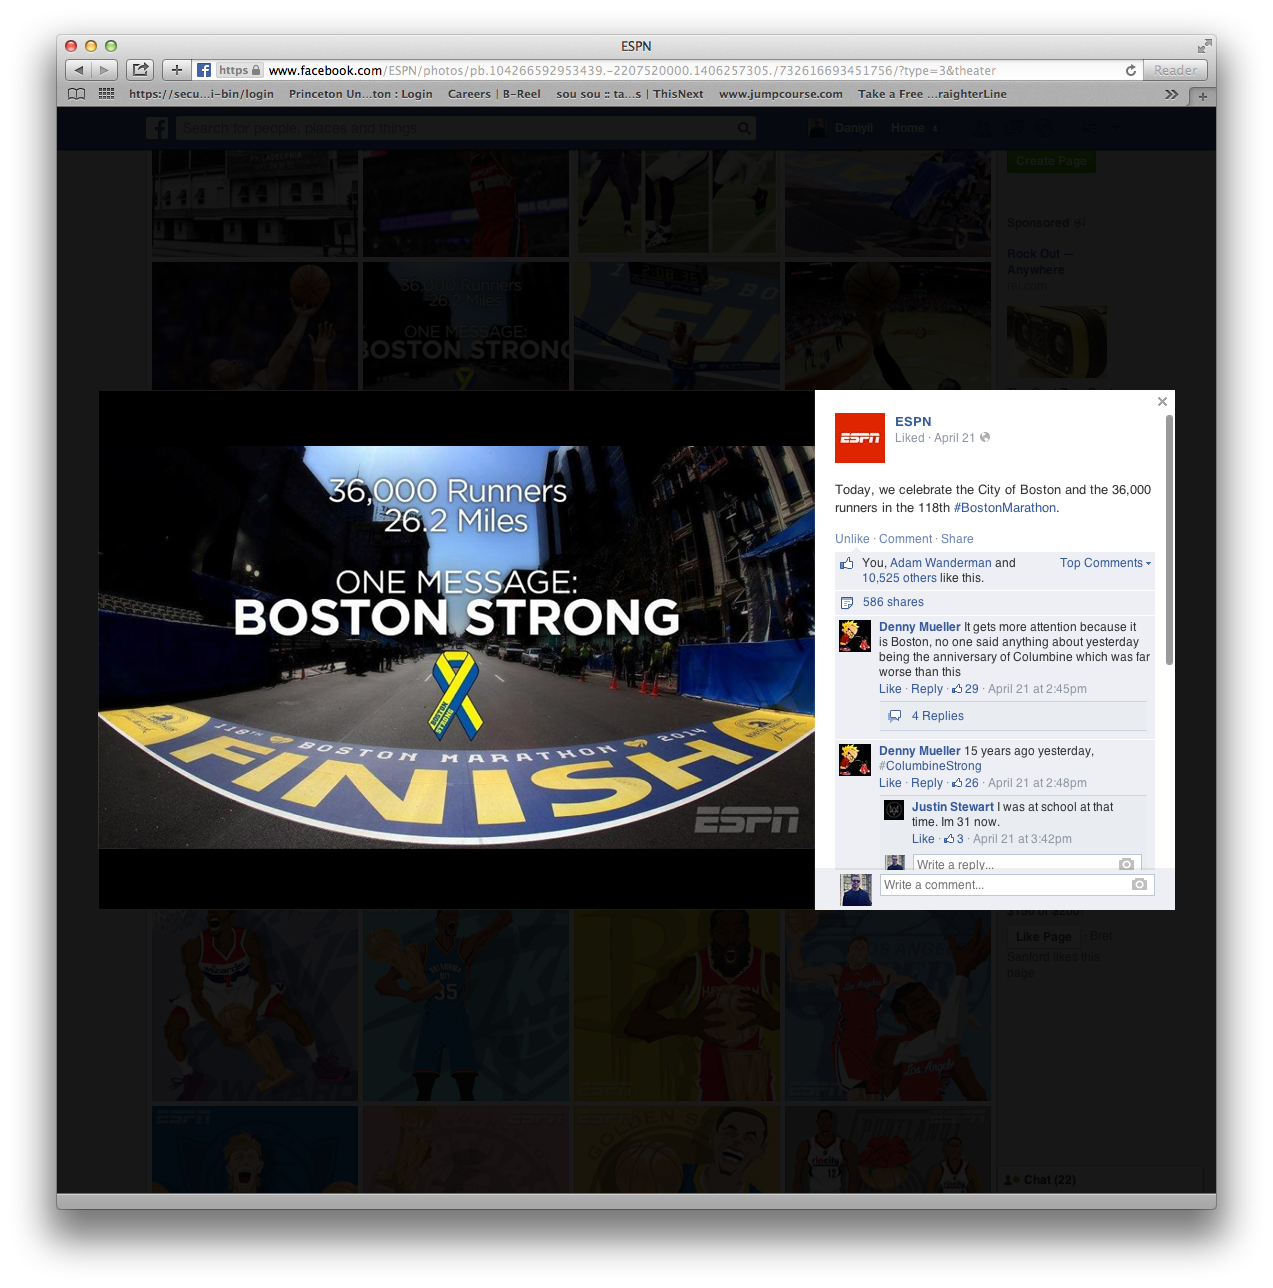Viewport: 1273px width, 1288px height.
Task: Open the 'Take a Free ...raighterLine' bookmark
Action: click(932, 94)
